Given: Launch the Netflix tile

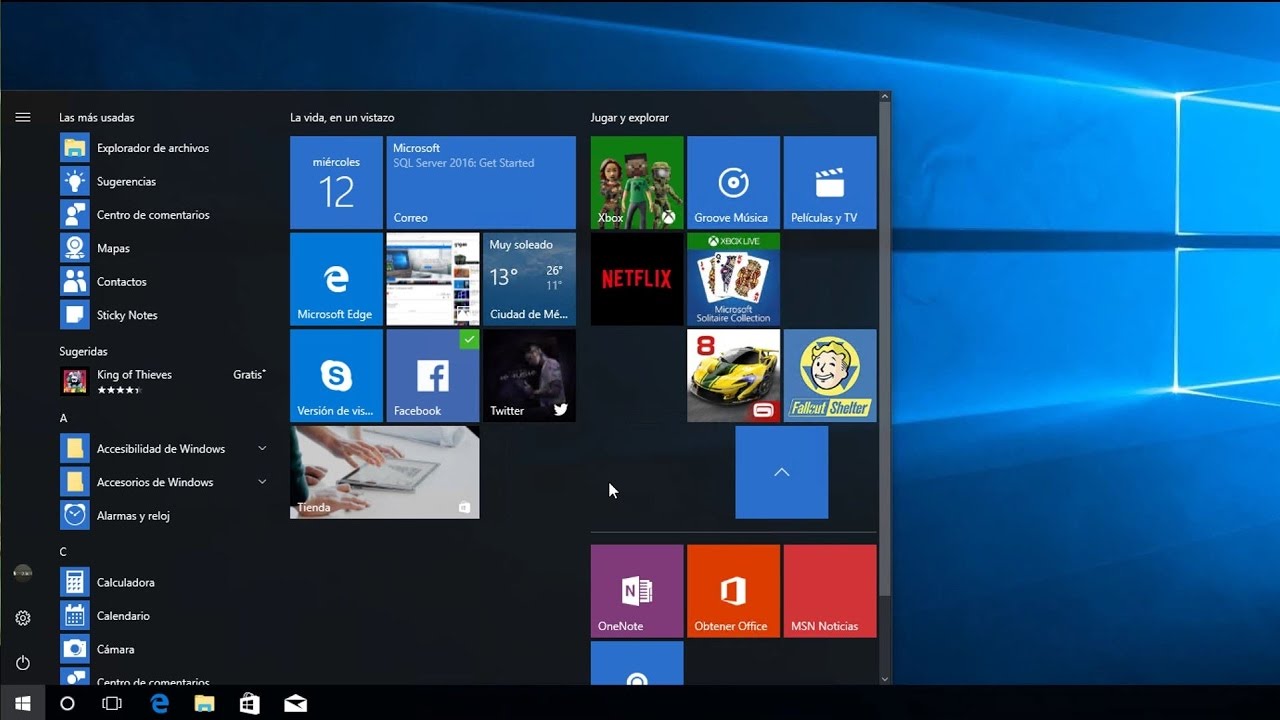Looking at the screenshot, I should (x=637, y=279).
